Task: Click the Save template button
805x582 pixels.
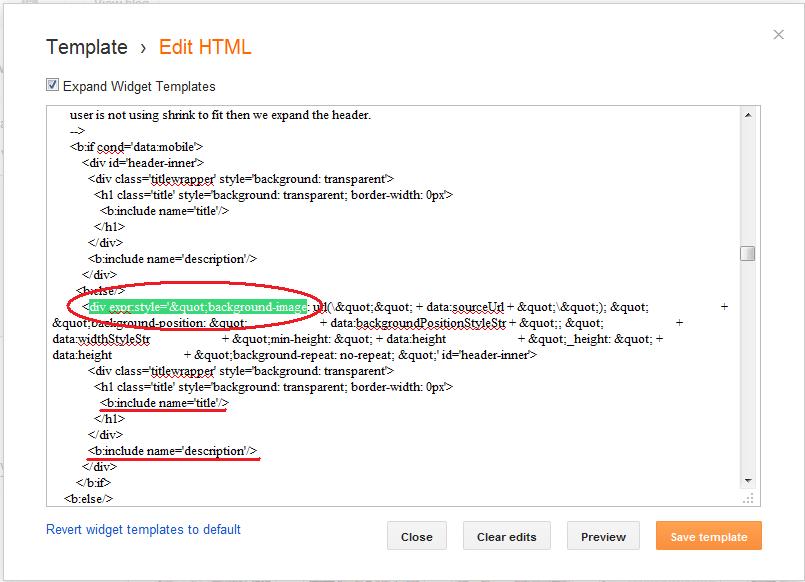Action: pos(708,536)
